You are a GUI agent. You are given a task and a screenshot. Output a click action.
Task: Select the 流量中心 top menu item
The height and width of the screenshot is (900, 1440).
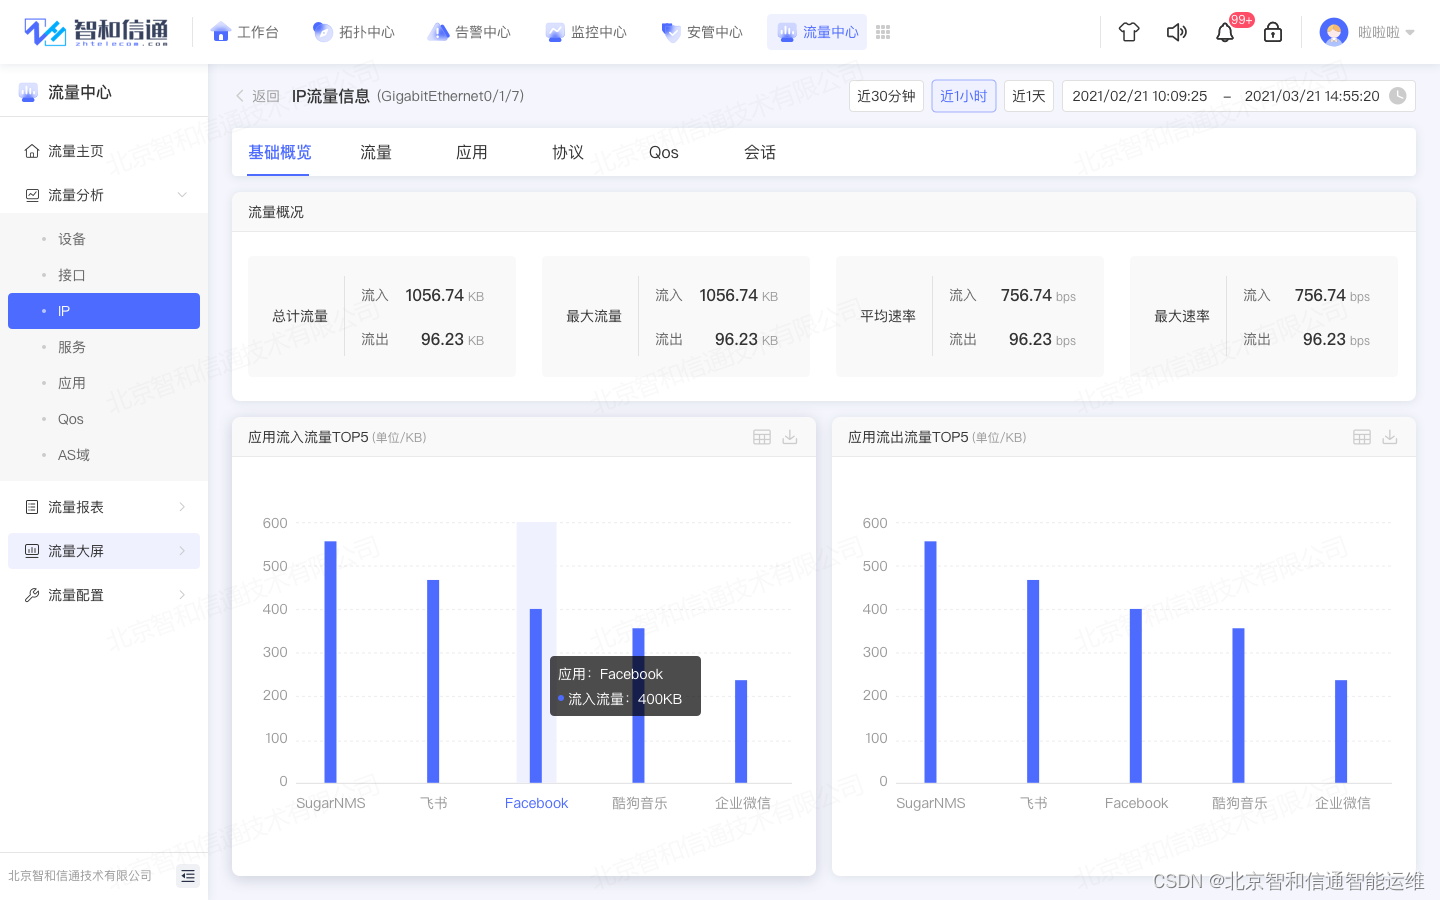coord(817,32)
